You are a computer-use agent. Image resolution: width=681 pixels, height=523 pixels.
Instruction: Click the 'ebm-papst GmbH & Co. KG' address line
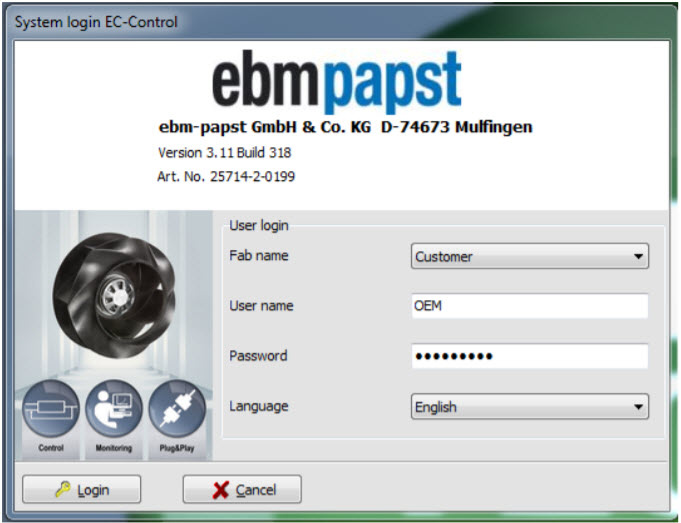(345, 127)
